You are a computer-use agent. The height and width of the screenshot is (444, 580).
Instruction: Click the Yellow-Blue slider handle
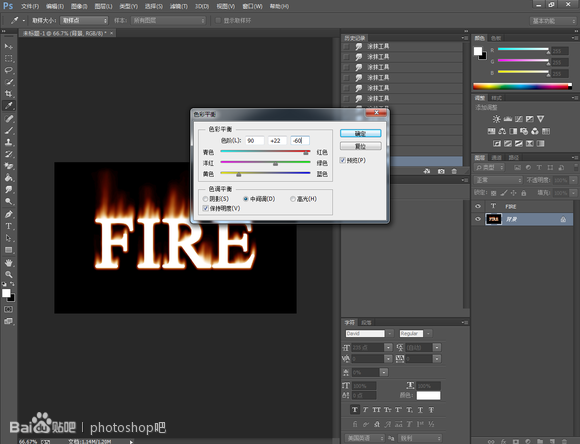[x=239, y=174]
